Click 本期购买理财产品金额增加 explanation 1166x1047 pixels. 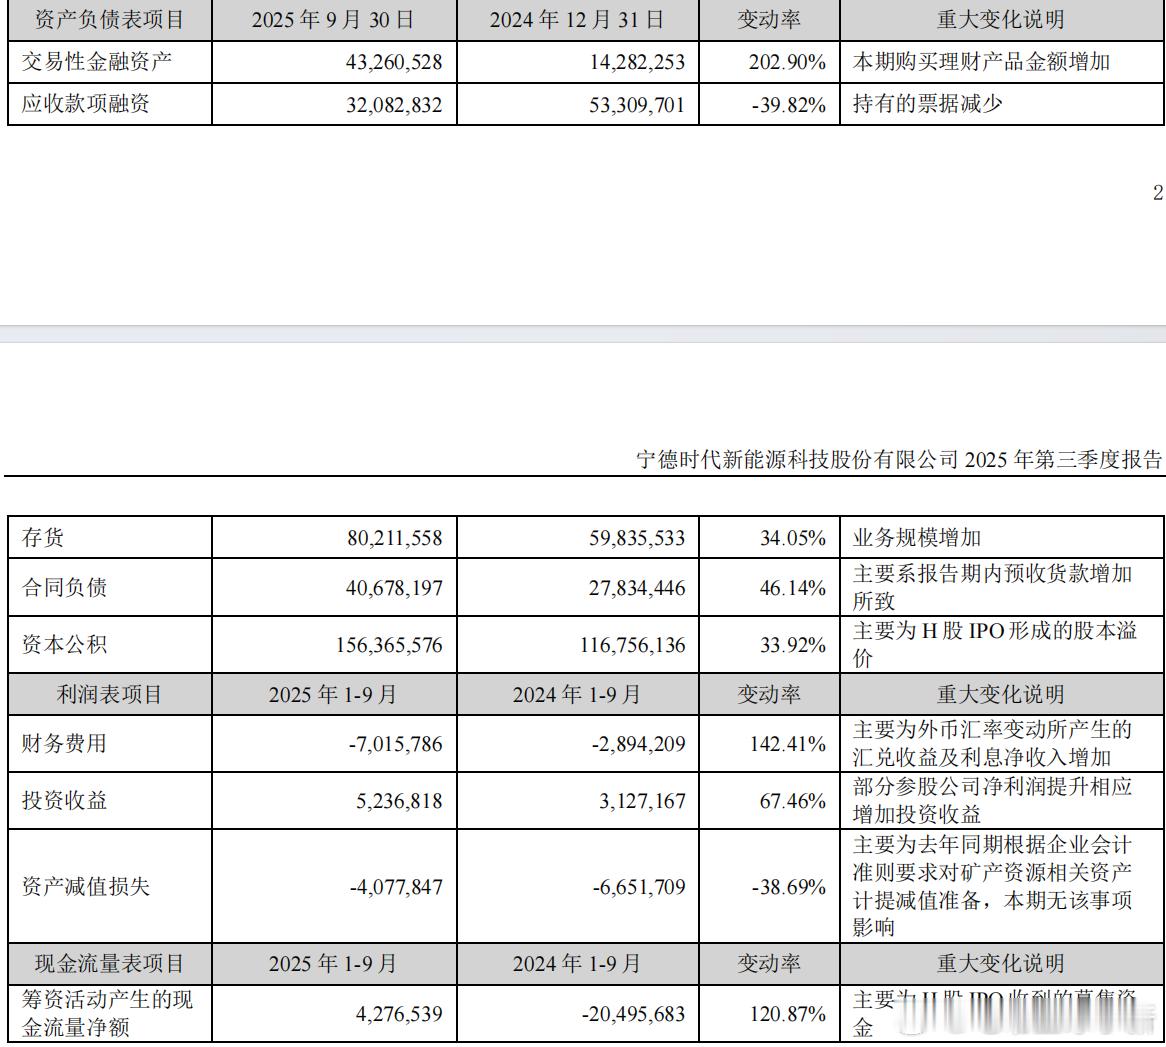point(981,62)
